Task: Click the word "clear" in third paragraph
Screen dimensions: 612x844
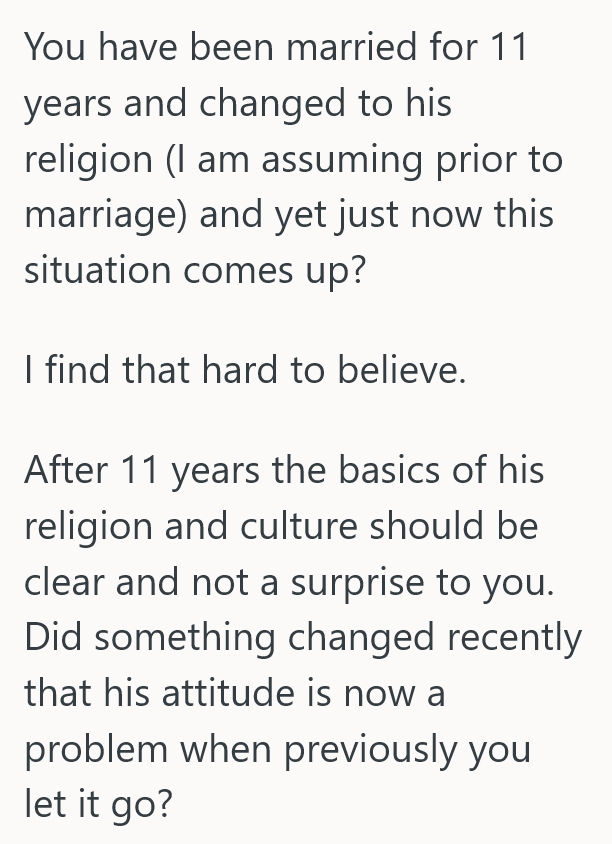Action: point(65,584)
